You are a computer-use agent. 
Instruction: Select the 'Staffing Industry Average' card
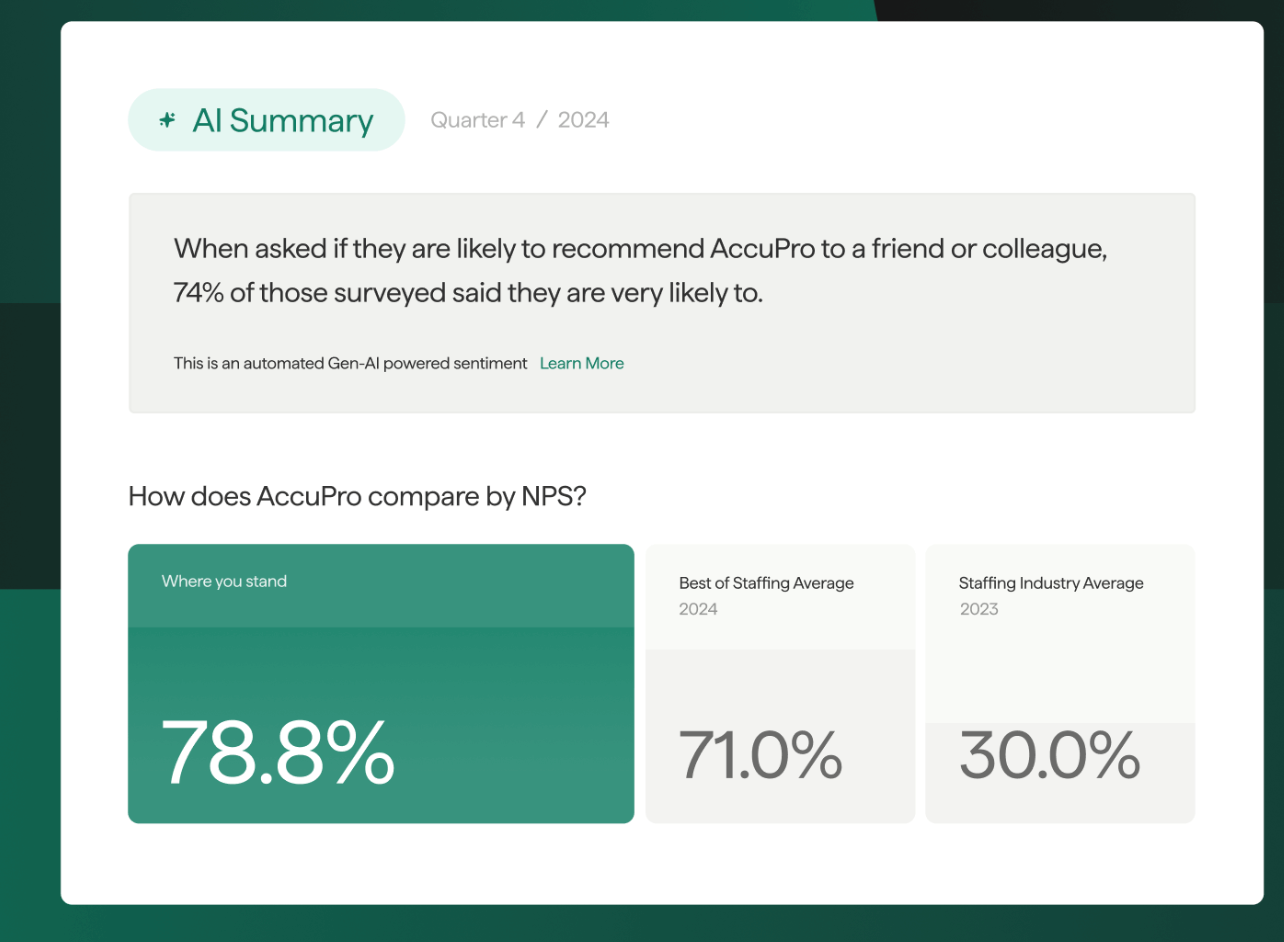point(1060,683)
